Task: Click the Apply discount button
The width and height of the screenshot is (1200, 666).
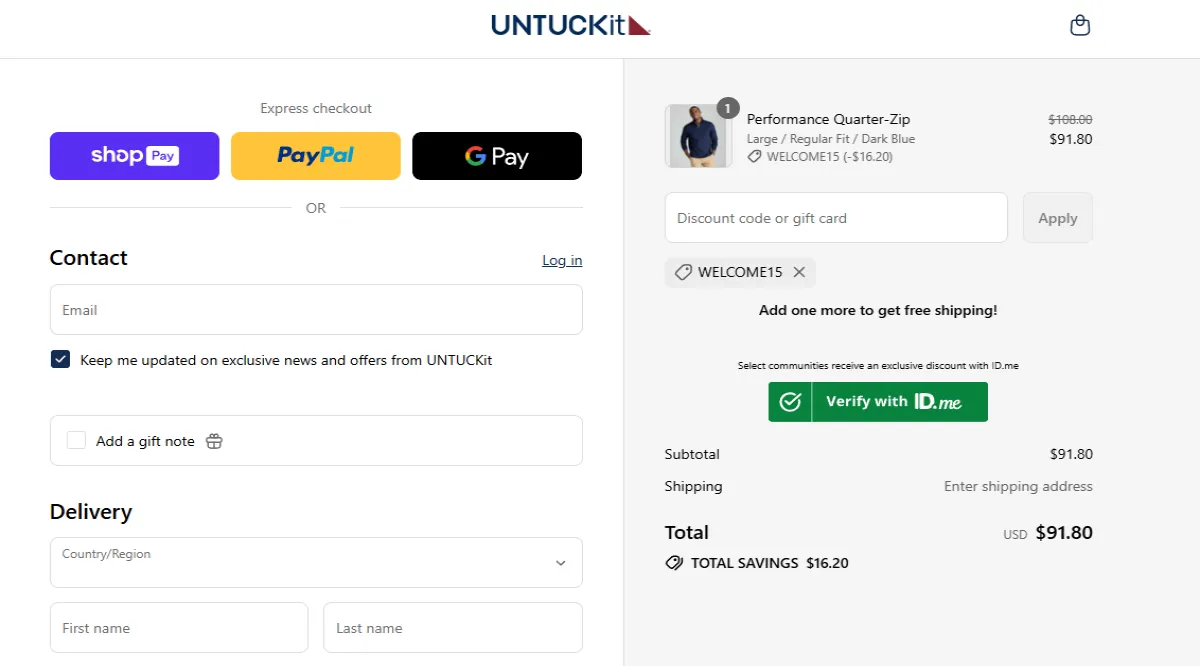Action: coord(1057,217)
